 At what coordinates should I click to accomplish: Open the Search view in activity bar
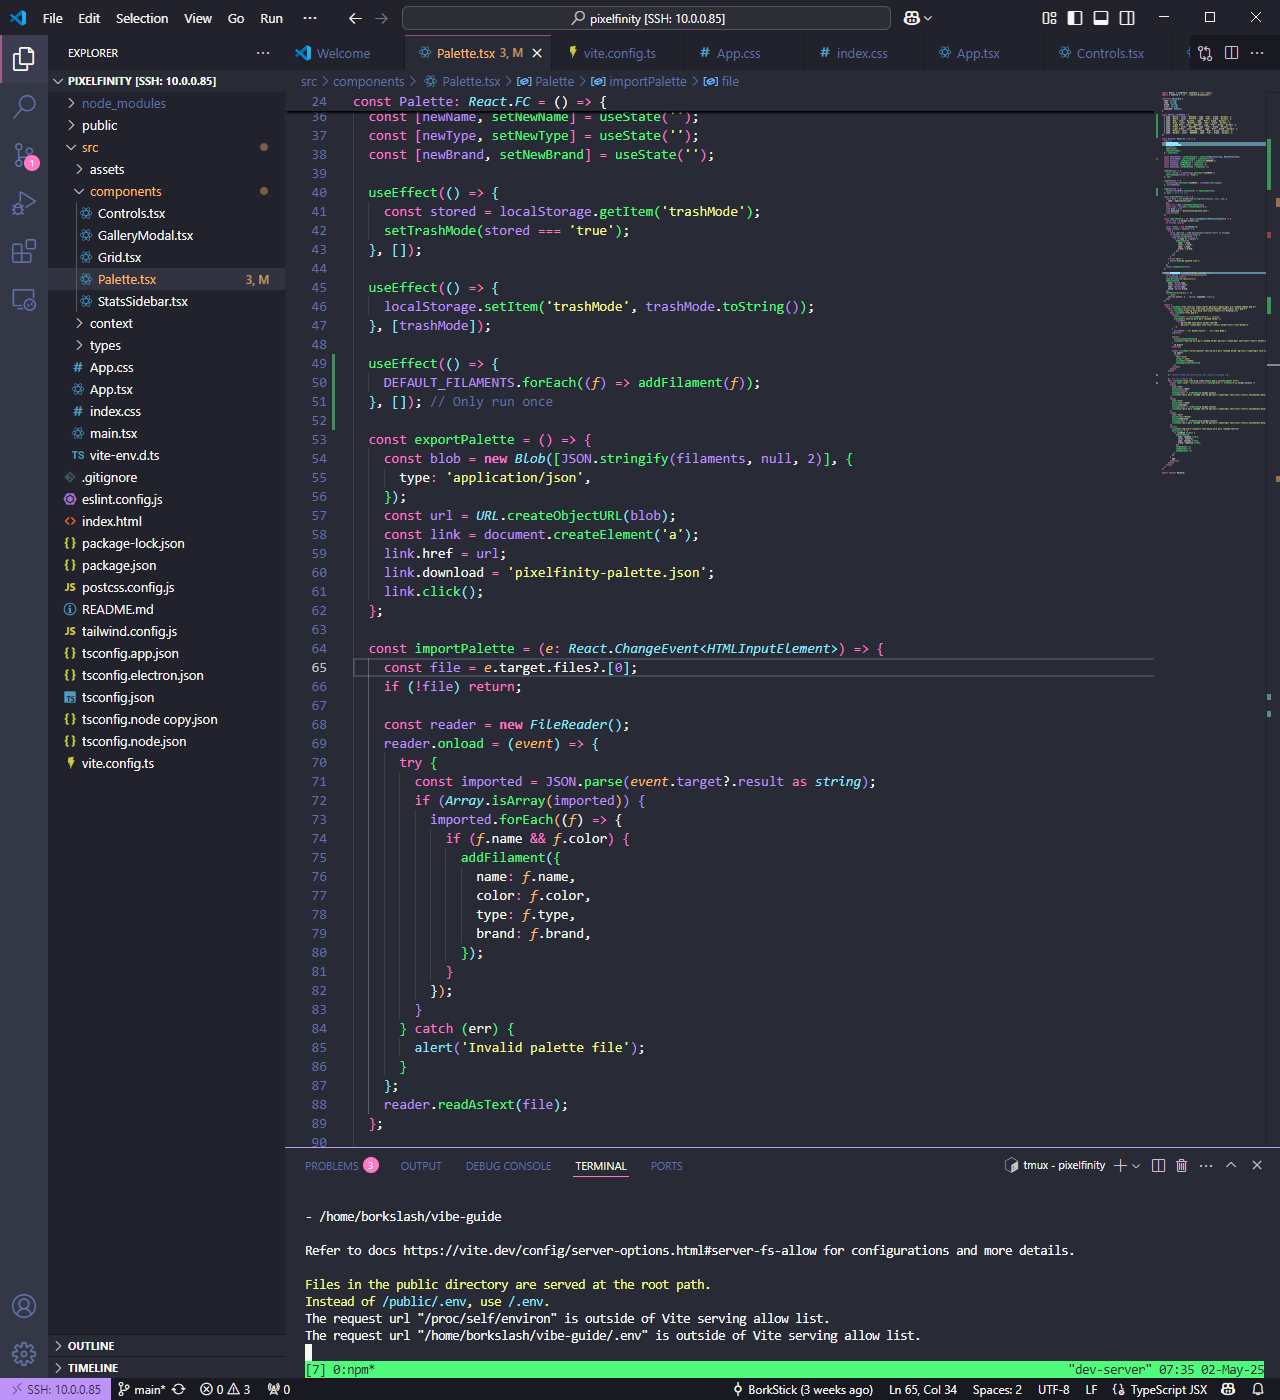24,106
